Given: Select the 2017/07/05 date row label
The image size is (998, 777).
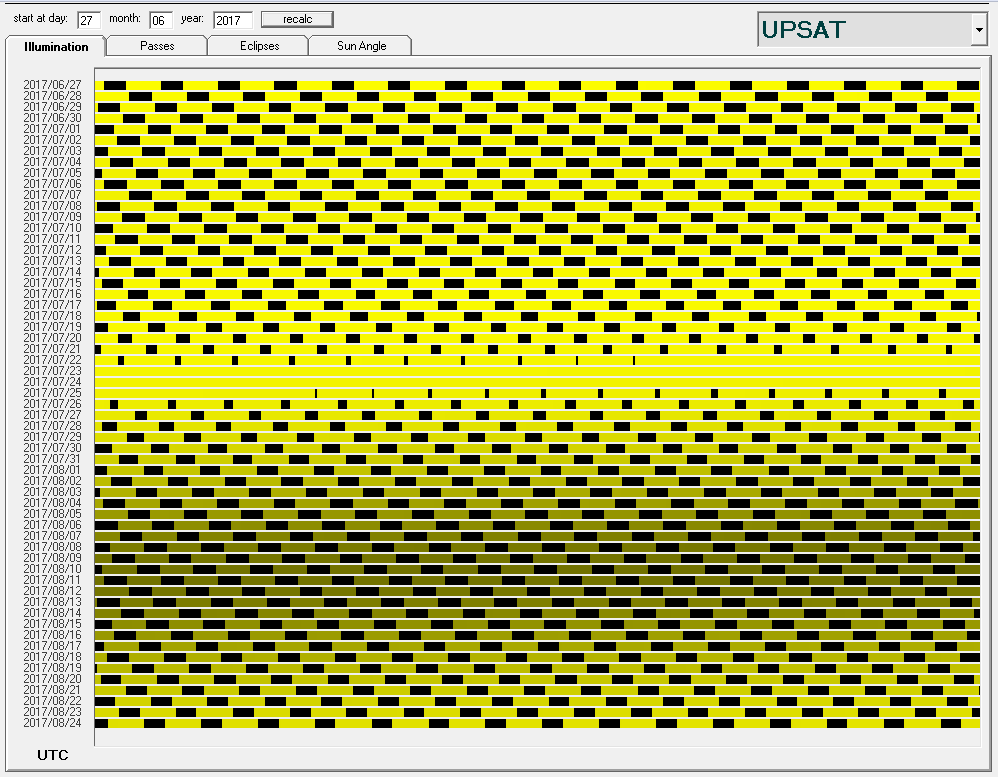Looking at the screenshot, I should tap(53, 172).
